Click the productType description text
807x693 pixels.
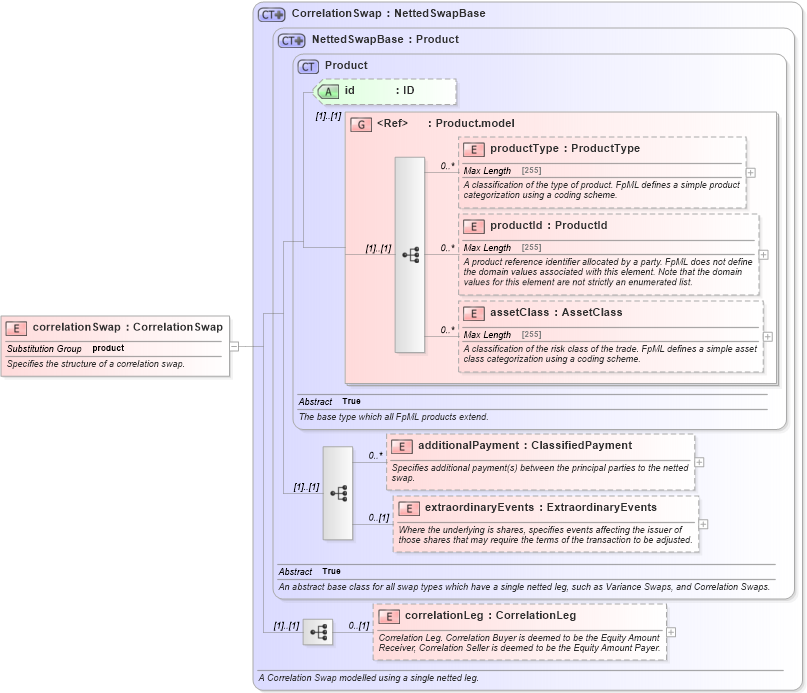click(602, 190)
